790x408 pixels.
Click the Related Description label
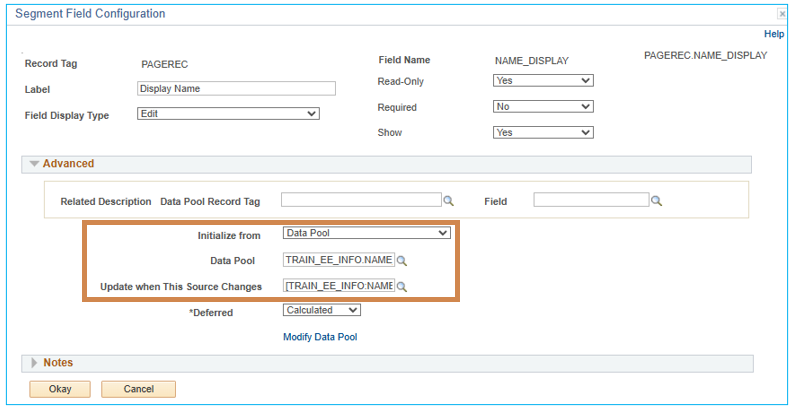pos(106,201)
